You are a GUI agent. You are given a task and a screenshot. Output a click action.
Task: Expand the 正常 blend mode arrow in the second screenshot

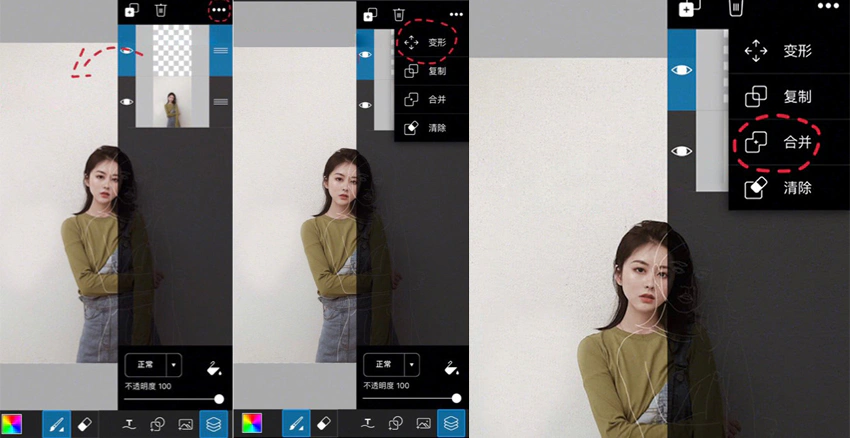[x=413, y=365]
